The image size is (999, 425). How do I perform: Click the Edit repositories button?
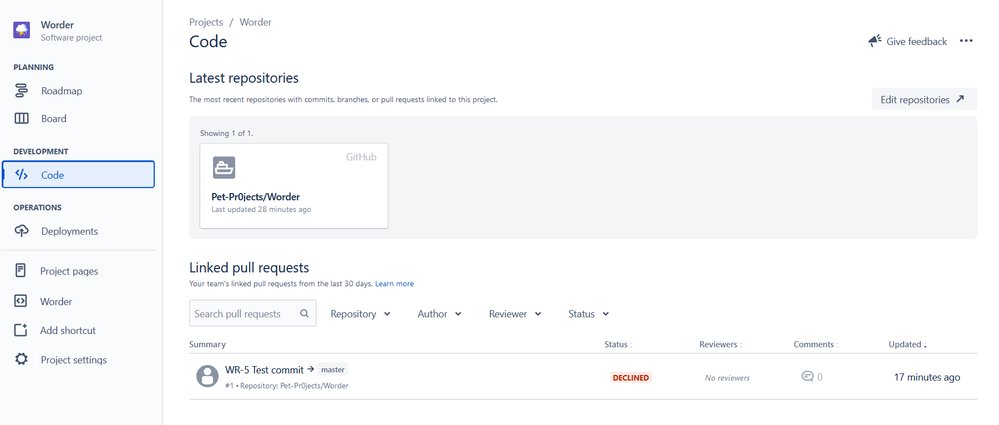coord(924,99)
